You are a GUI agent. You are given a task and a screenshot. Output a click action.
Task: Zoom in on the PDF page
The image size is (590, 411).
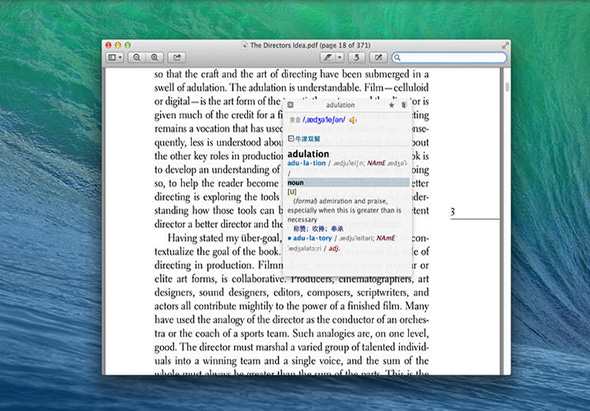click(x=154, y=58)
